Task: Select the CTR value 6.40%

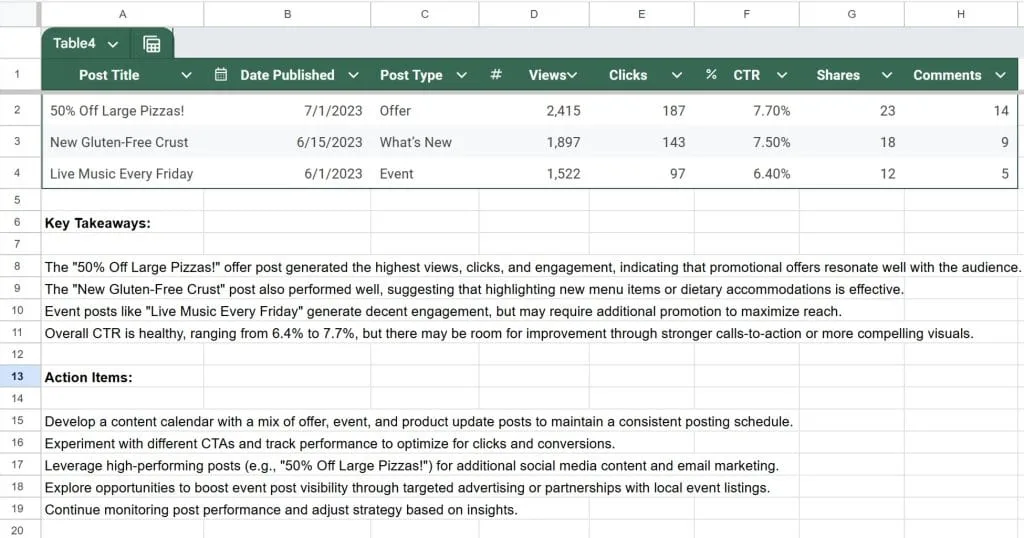Action: tap(746, 174)
